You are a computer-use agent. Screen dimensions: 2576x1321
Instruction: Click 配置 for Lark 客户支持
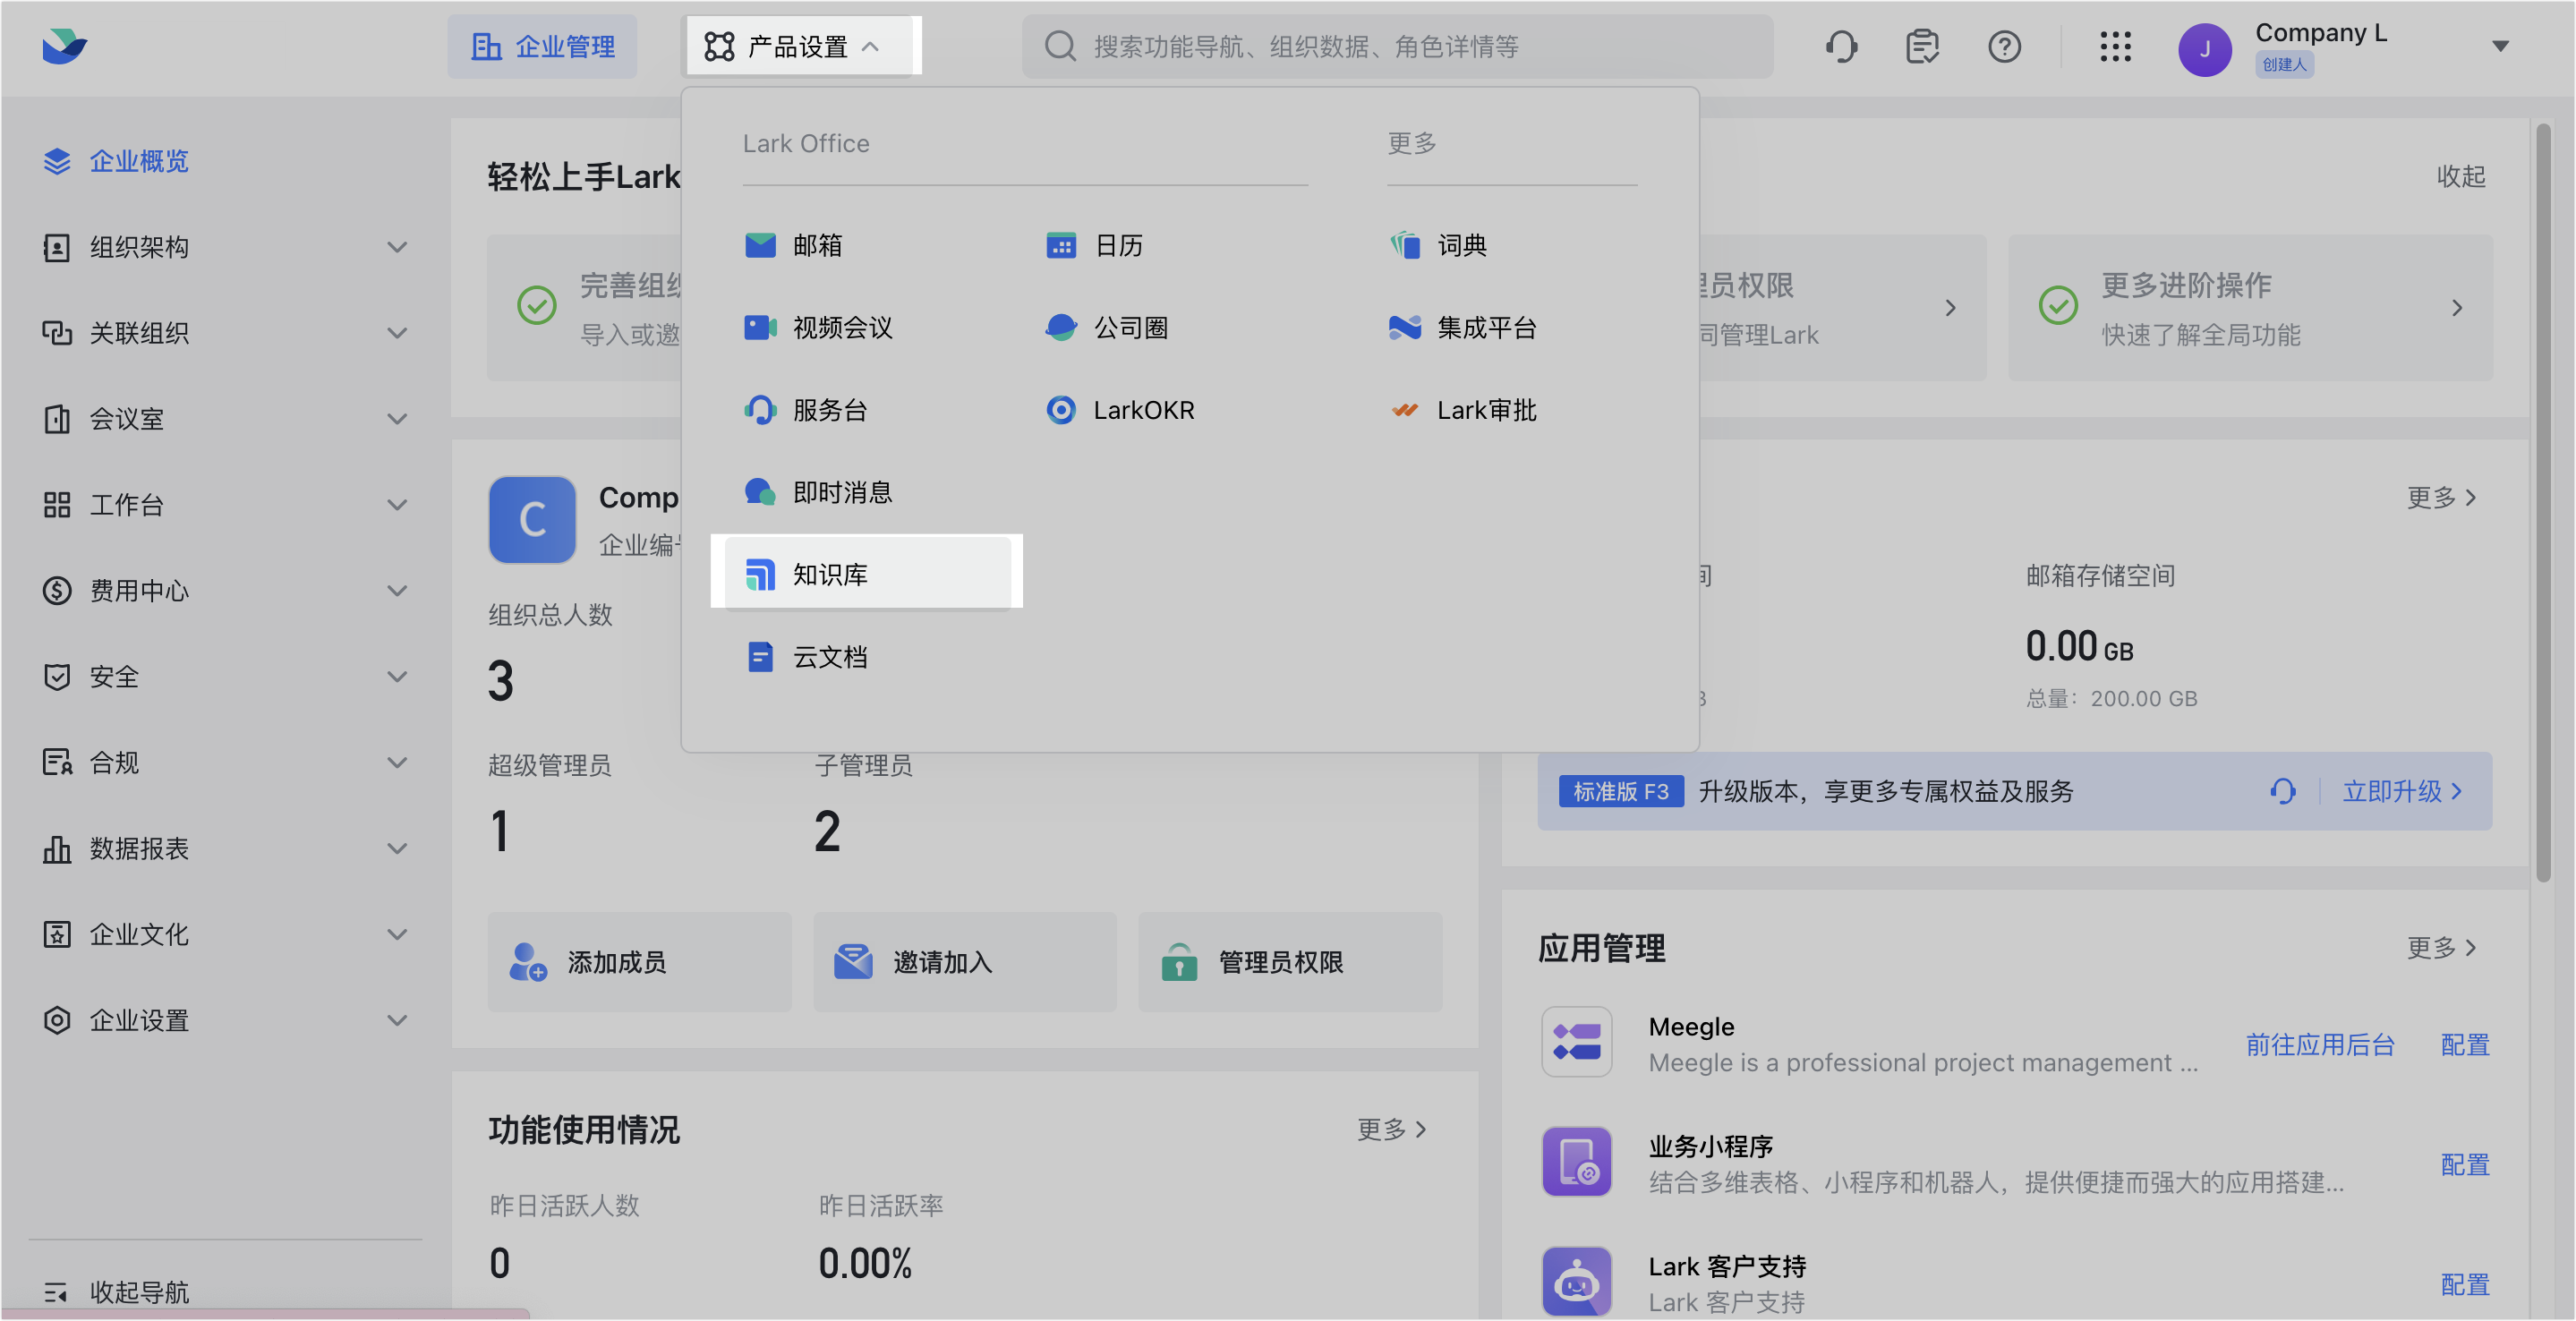click(x=2464, y=1284)
